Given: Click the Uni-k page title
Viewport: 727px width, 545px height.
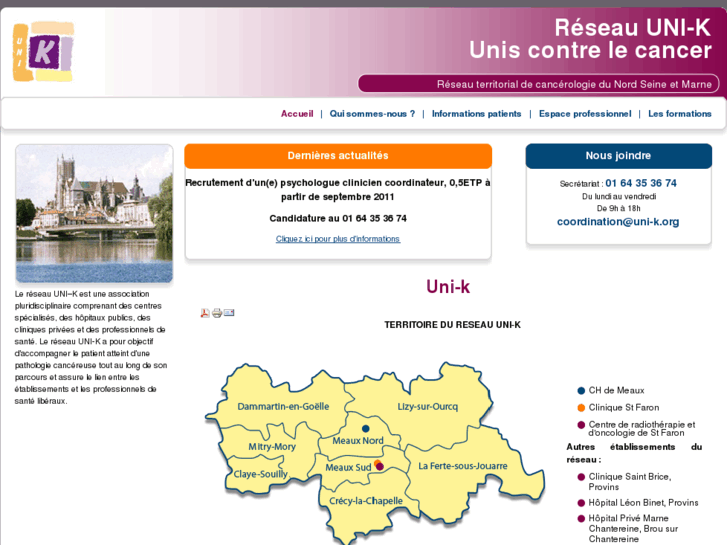Looking at the screenshot, I should [x=448, y=287].
